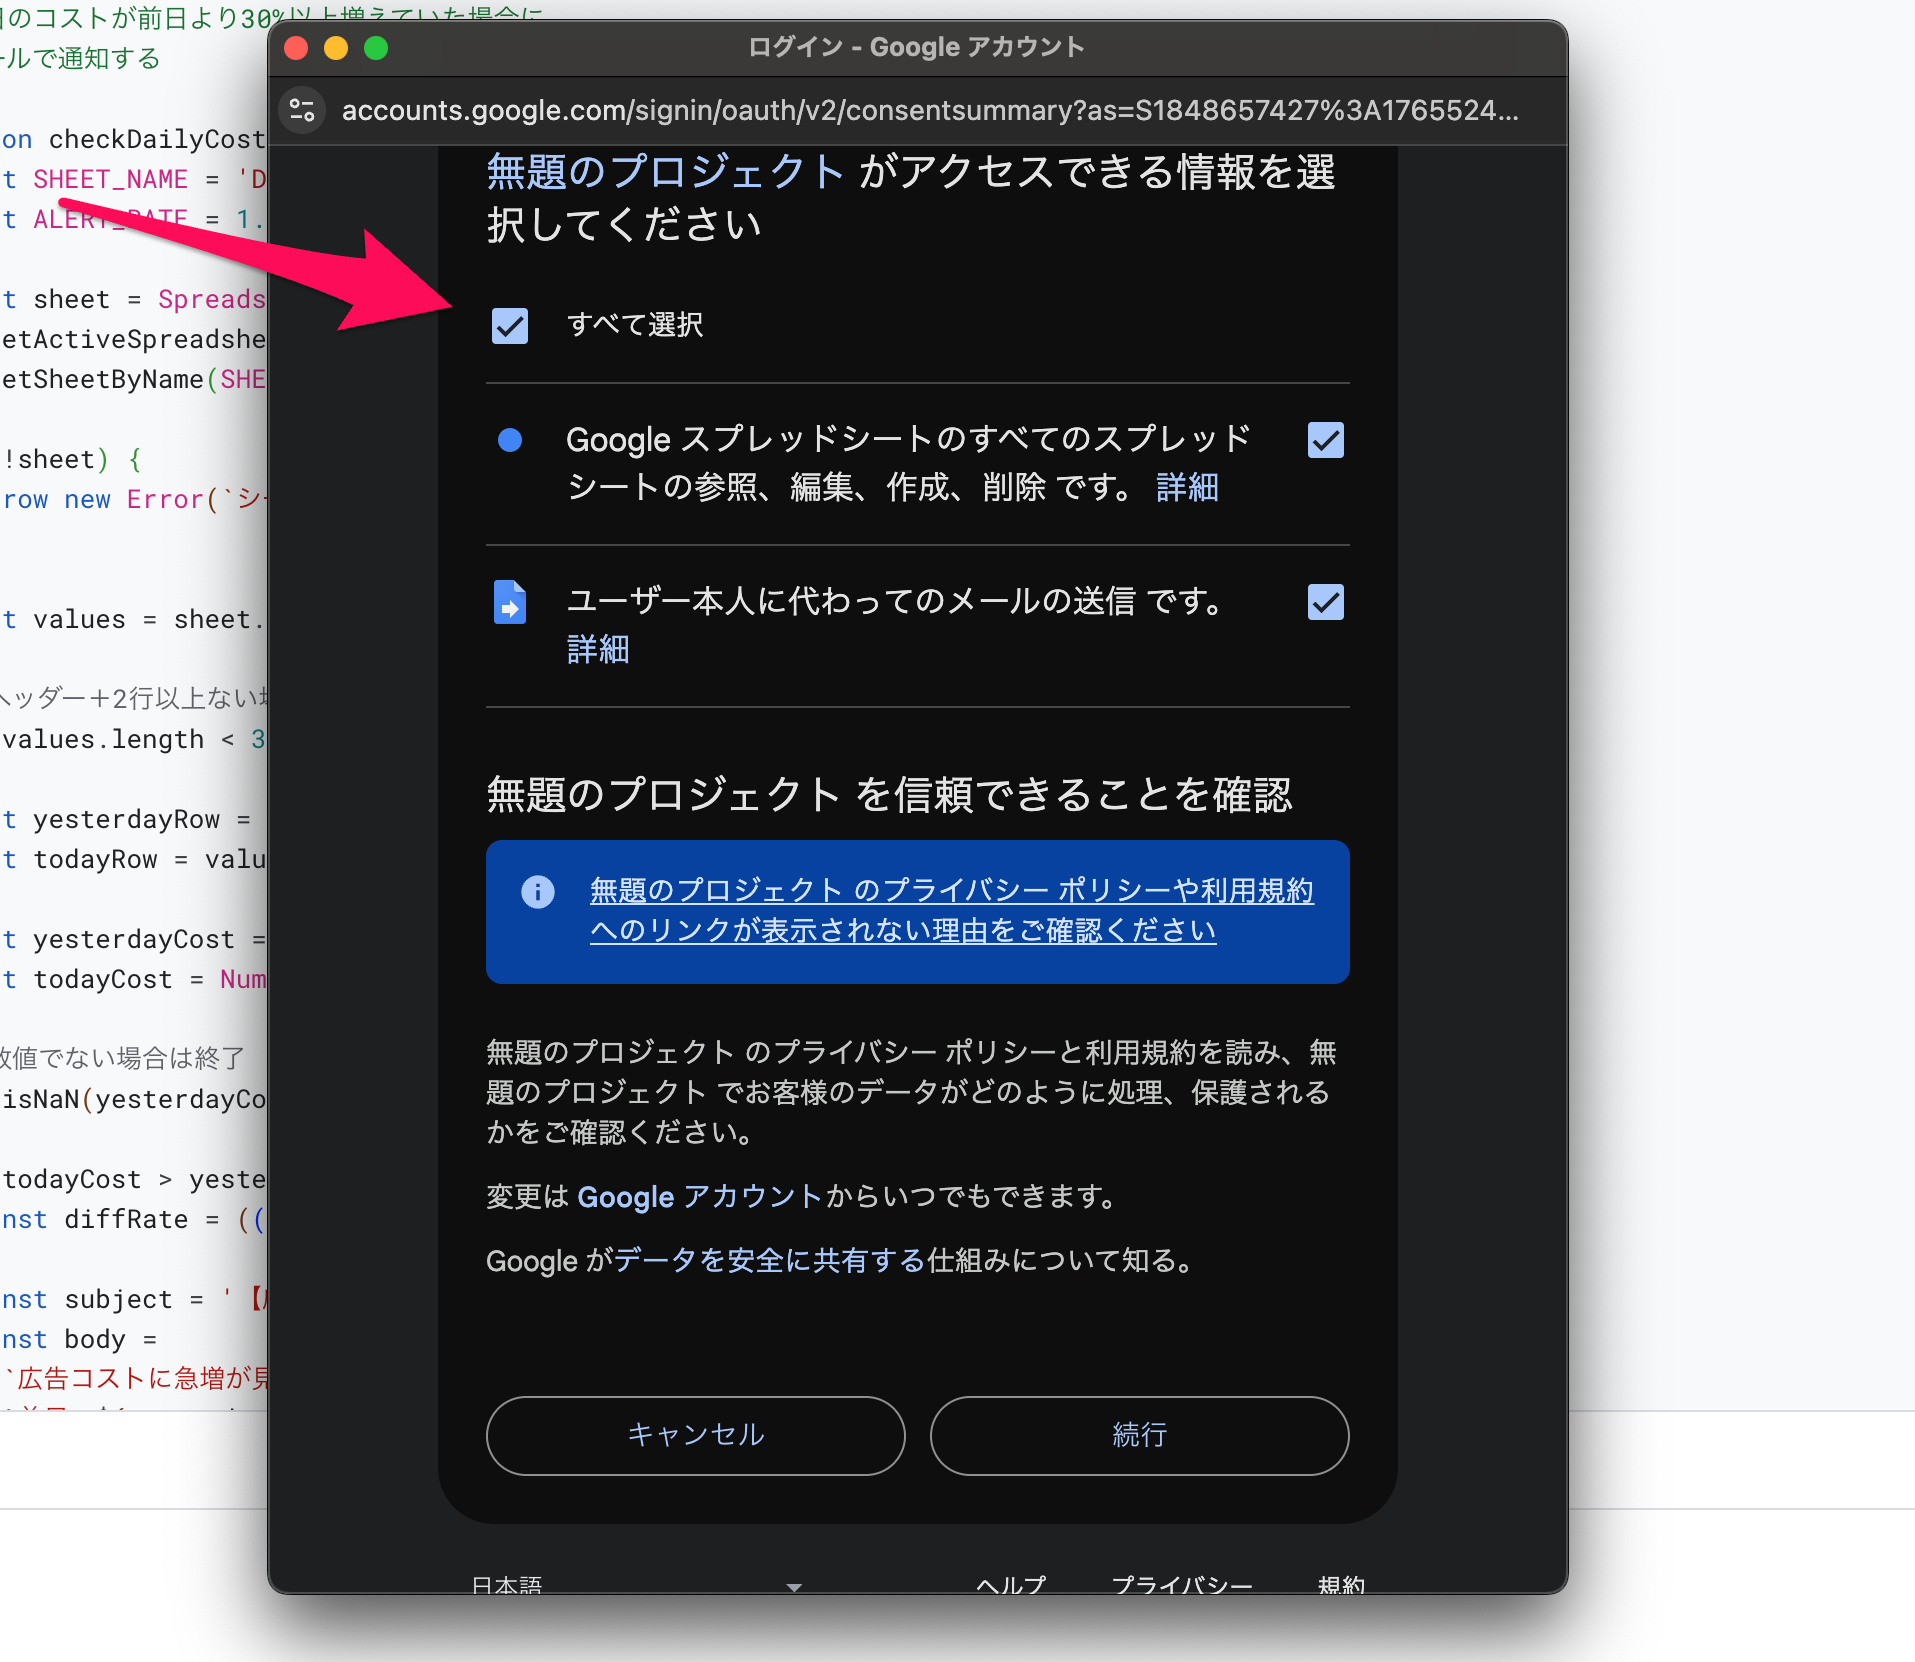Click 詳細 link for spreadsheet permission

coord(1187,488)
